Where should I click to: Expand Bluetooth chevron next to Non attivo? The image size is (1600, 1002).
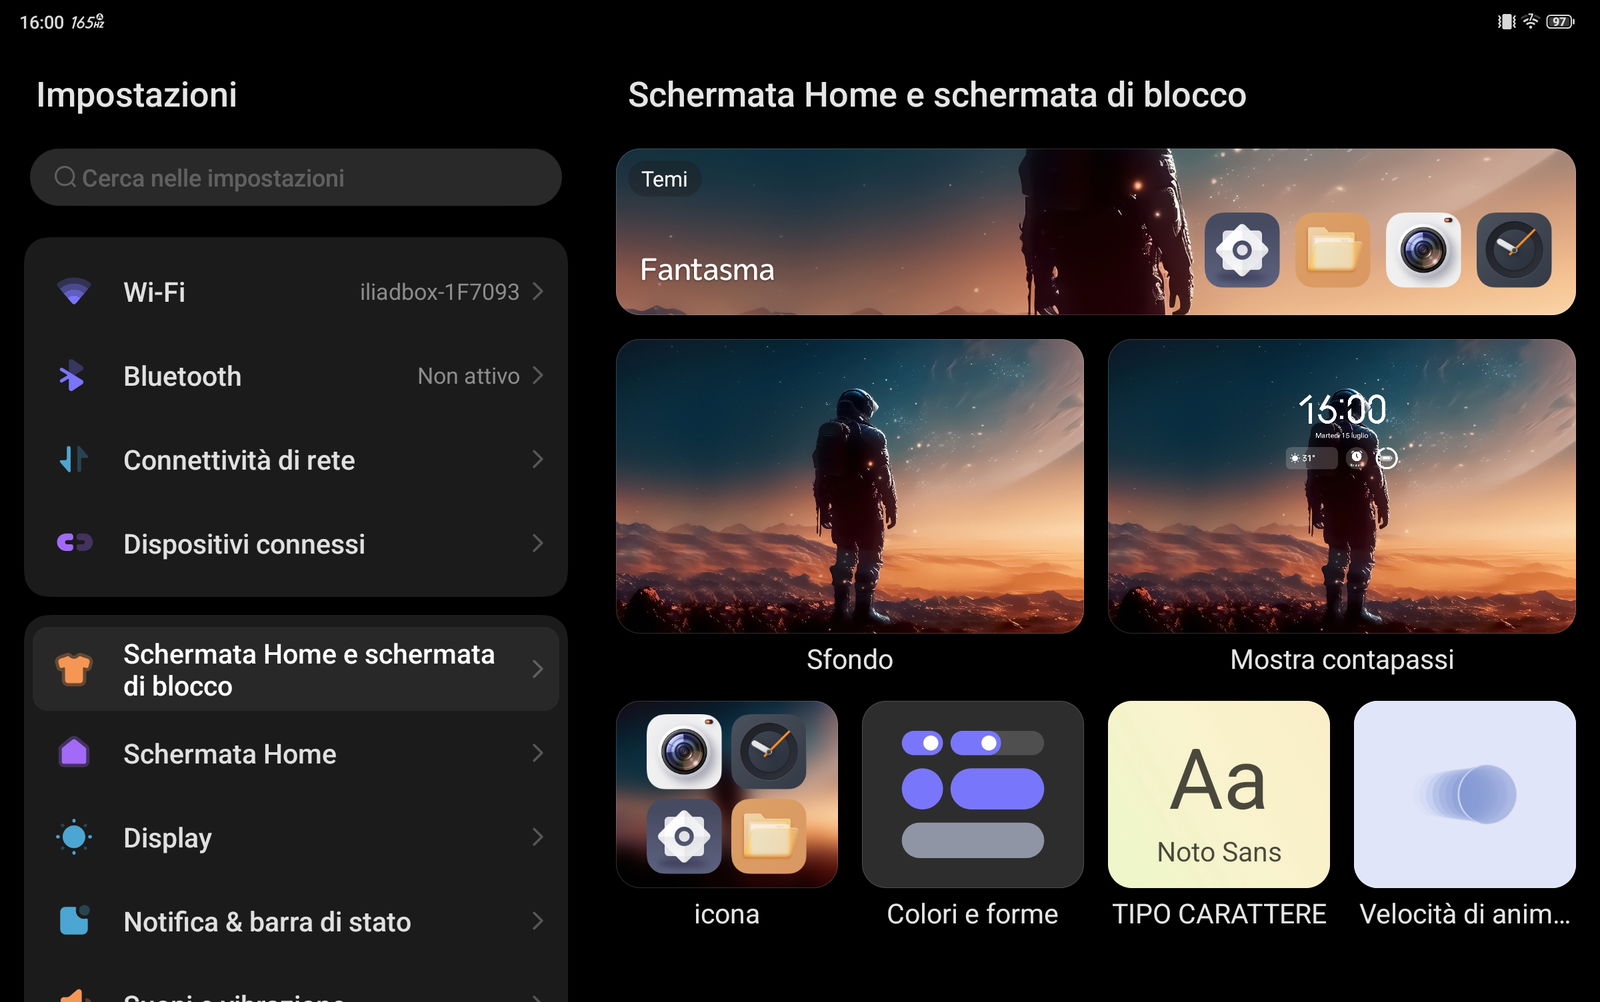point(538,375)
